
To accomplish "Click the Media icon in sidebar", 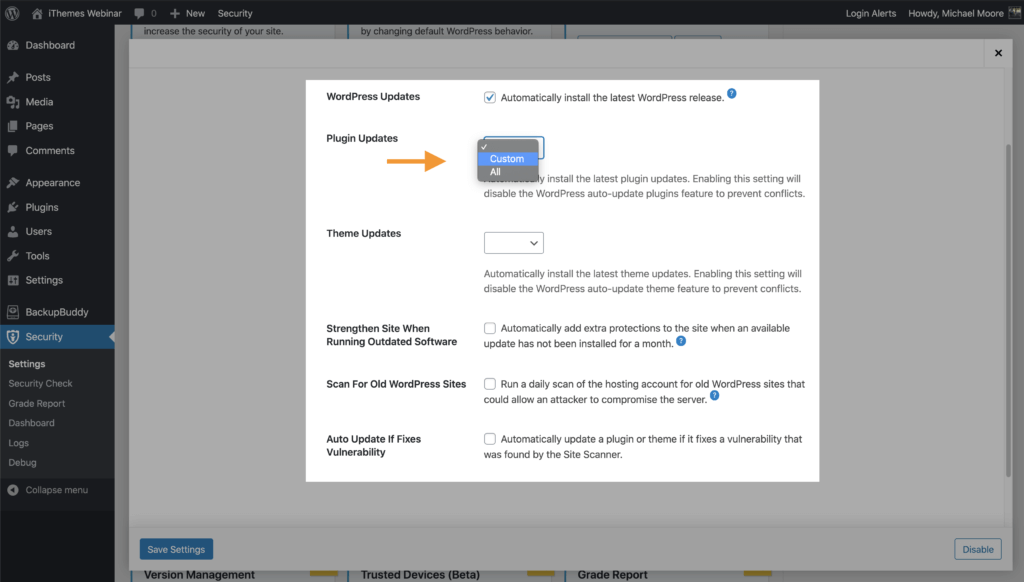I will 13,102.
